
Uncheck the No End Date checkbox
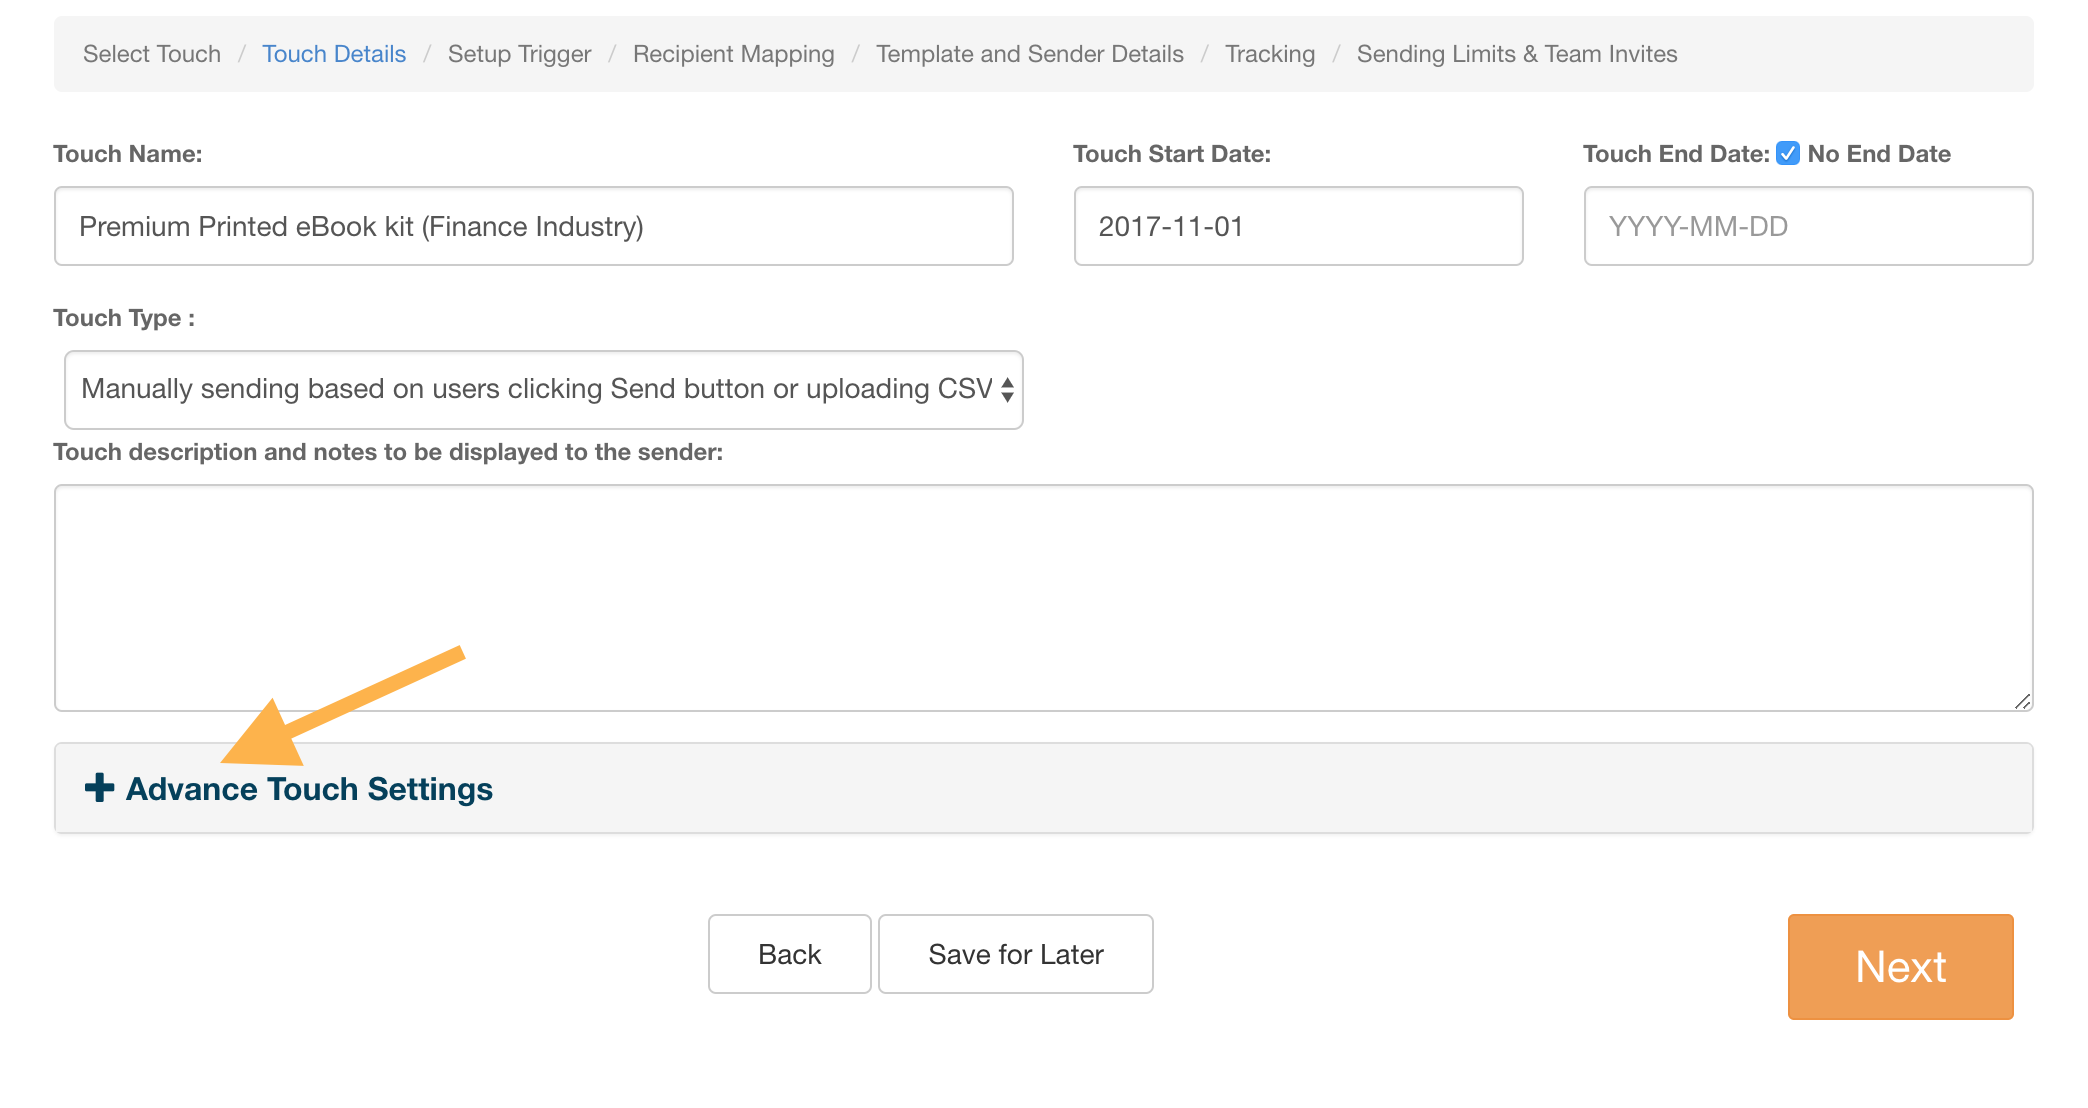(x=1788, y=154)
